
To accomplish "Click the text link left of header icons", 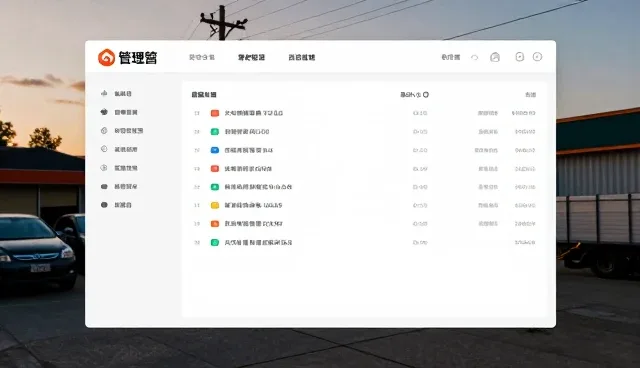I will (451, 57).
